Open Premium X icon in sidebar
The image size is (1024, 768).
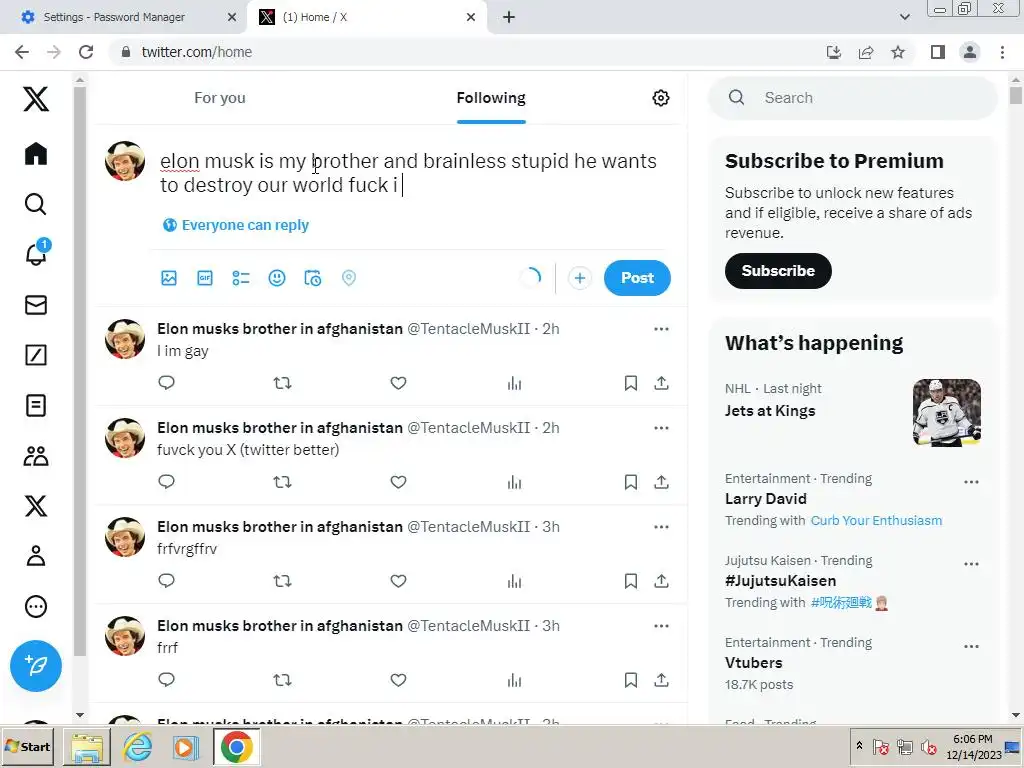(x=36, y=506)
